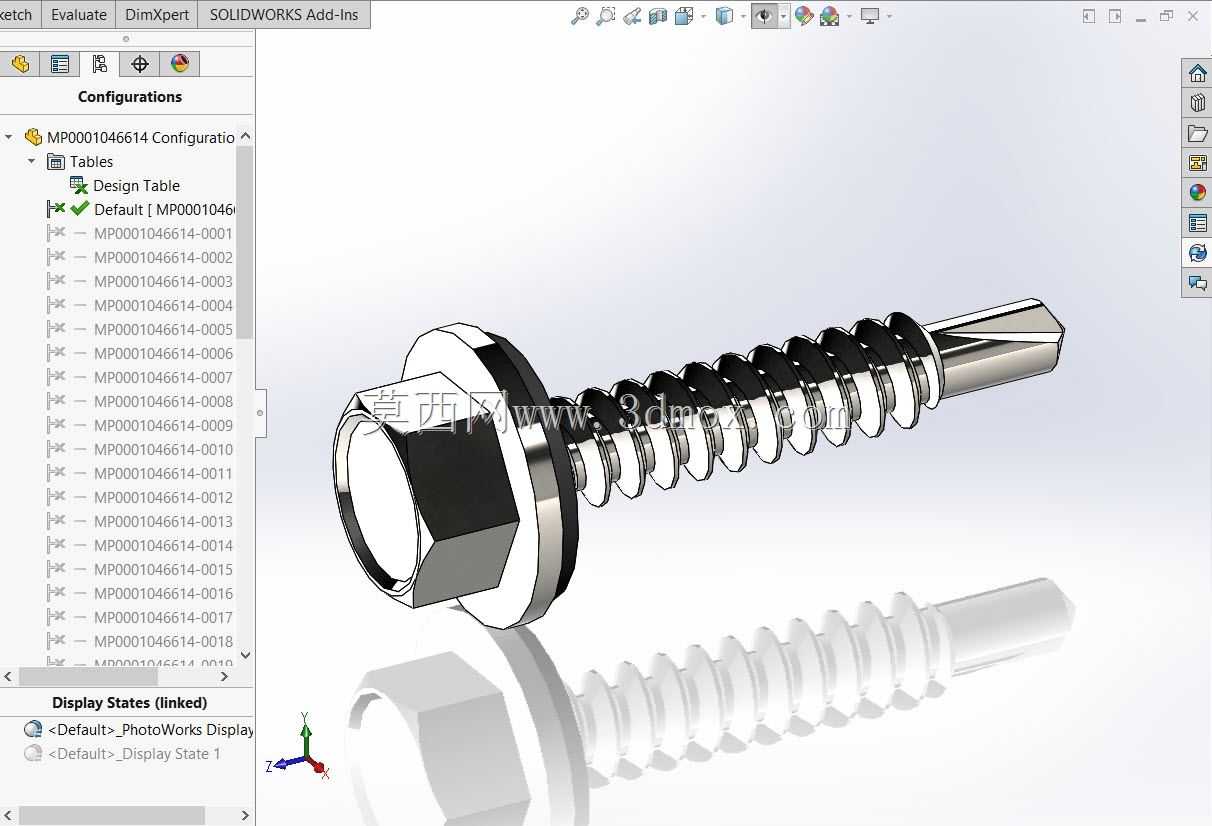Activate the <Default>_Display State 1 display state
Image resolution: width=1212 pixels, height=826 pixels.
pos(134,754)
